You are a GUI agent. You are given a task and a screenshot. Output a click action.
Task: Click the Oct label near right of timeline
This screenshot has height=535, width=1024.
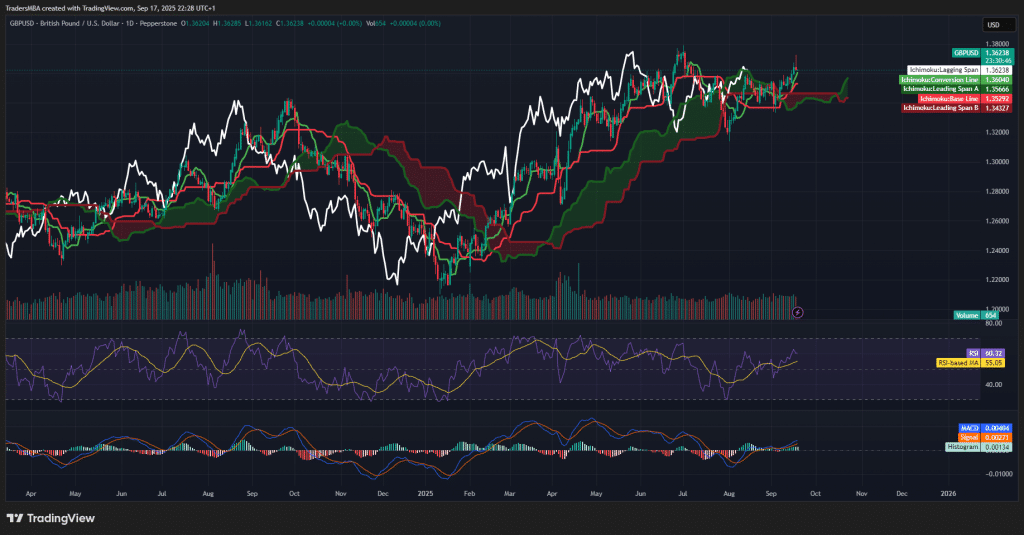817,493
